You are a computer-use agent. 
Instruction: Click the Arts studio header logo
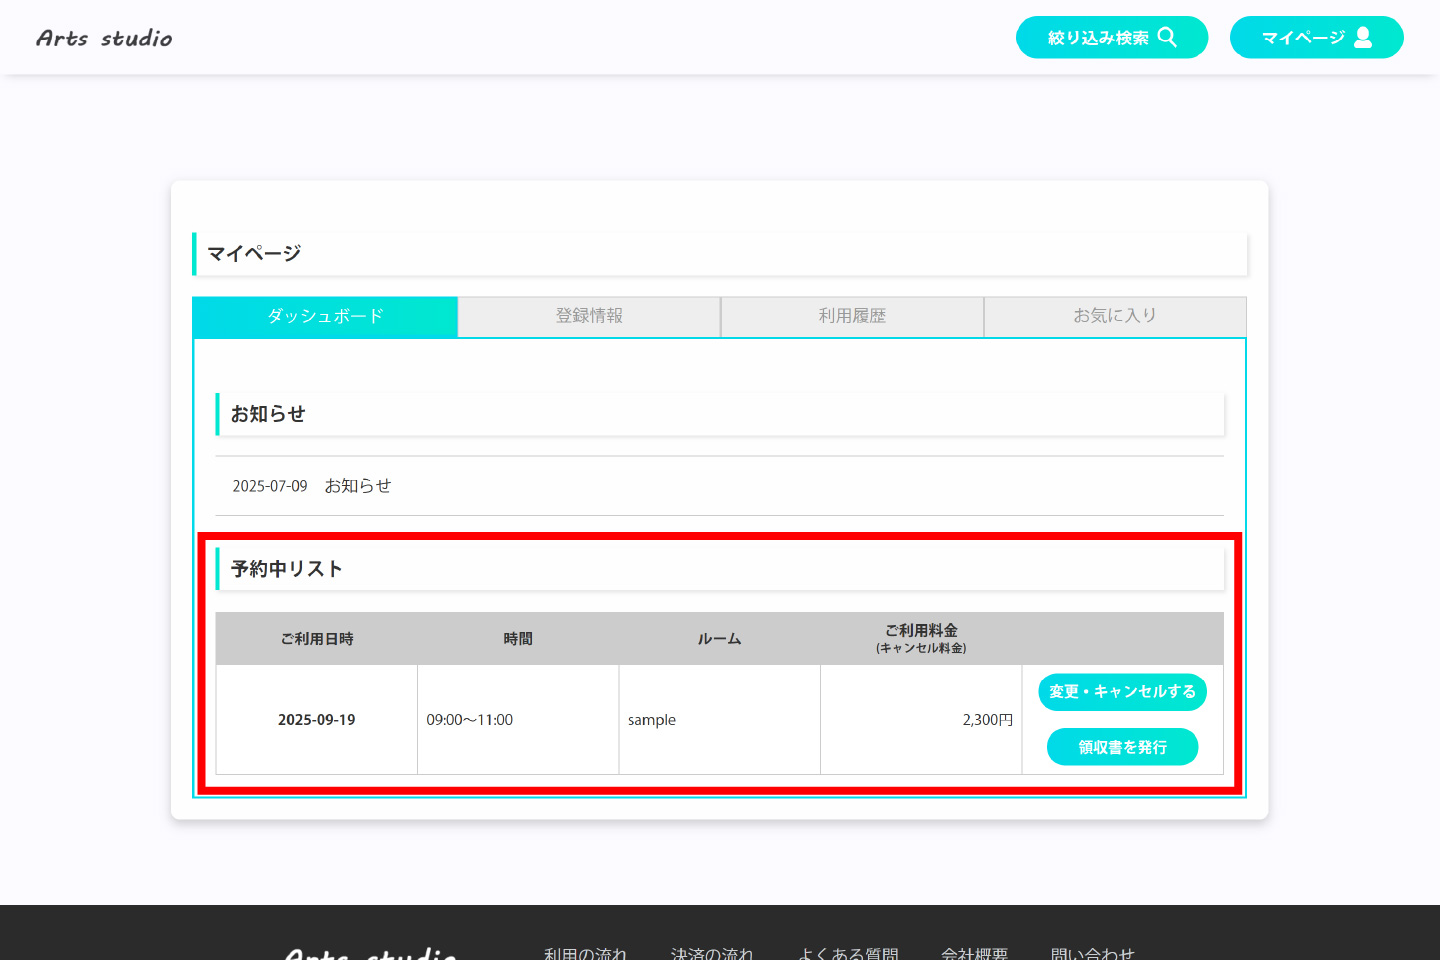tap(104, 38)
